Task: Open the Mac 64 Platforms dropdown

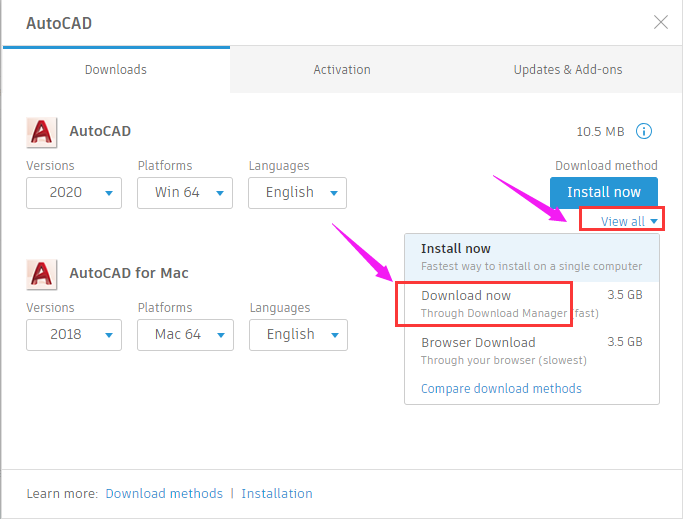Action: pyautogui.click(x=186, y=335)
